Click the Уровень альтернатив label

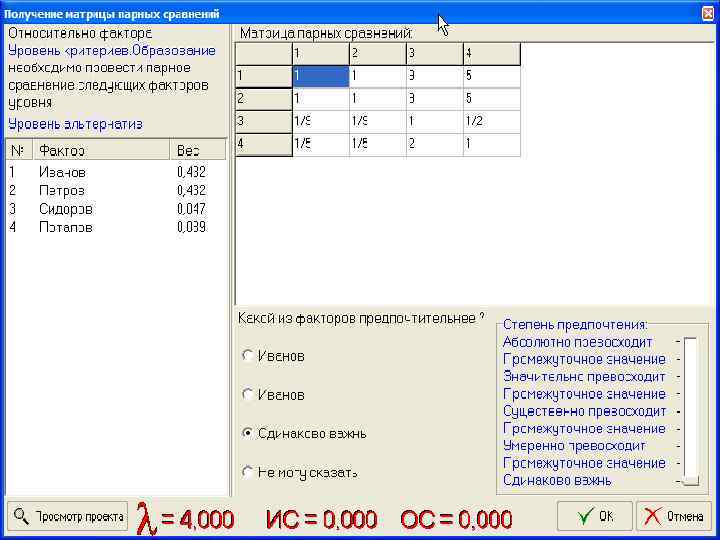(x=75, y=124)
